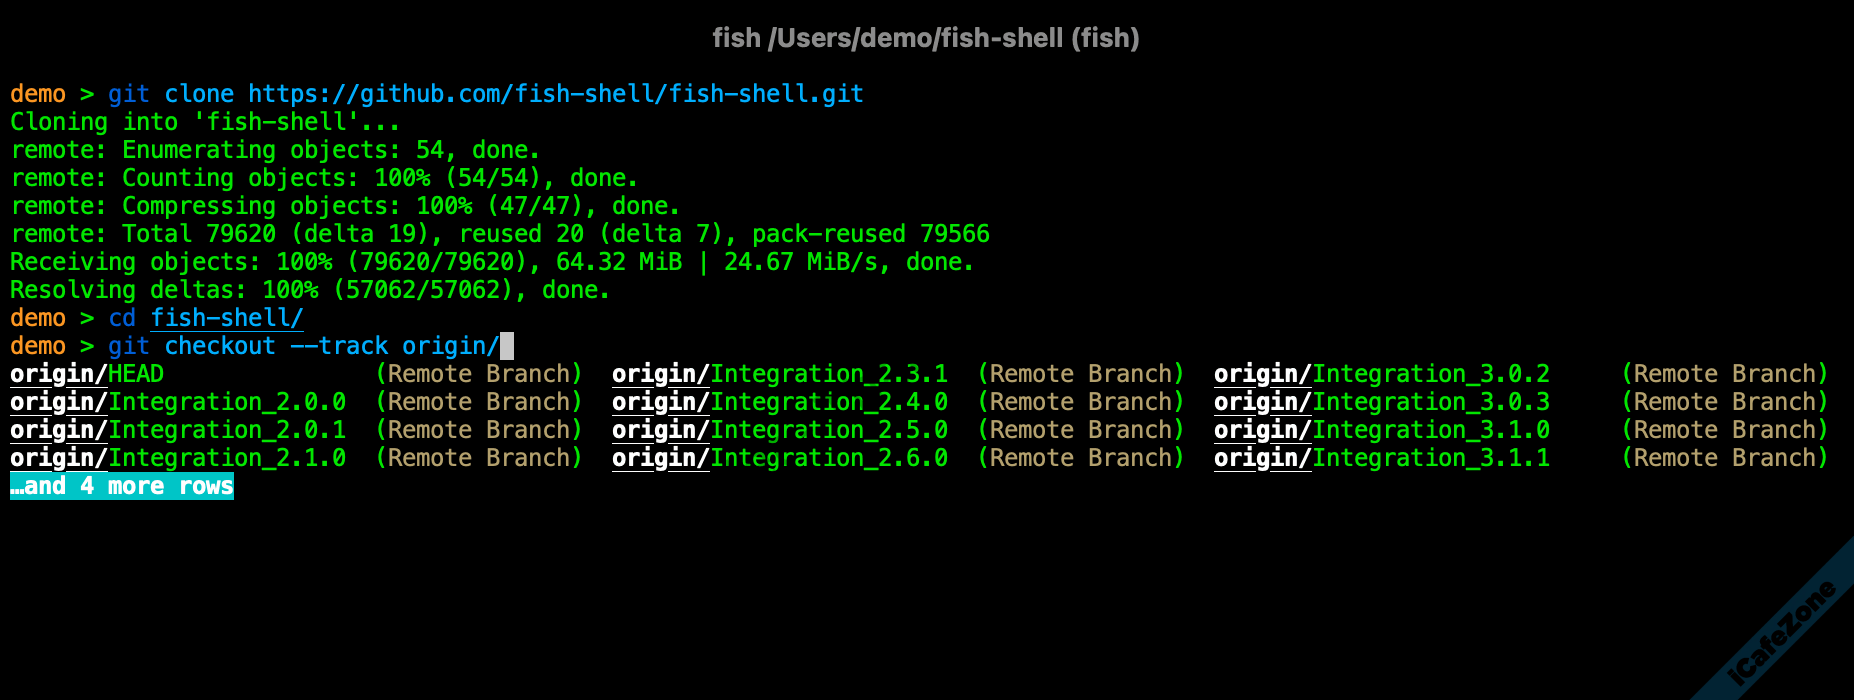Click the "Receiving objects" output line
The image size is (1854, 700).
click(x=492, y=262)
